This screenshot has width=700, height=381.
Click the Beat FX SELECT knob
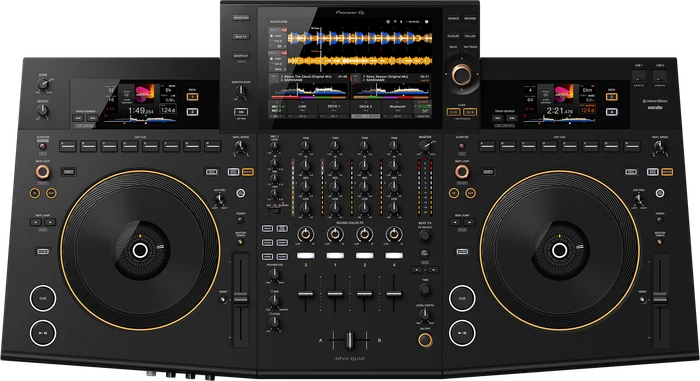point(425,236)
